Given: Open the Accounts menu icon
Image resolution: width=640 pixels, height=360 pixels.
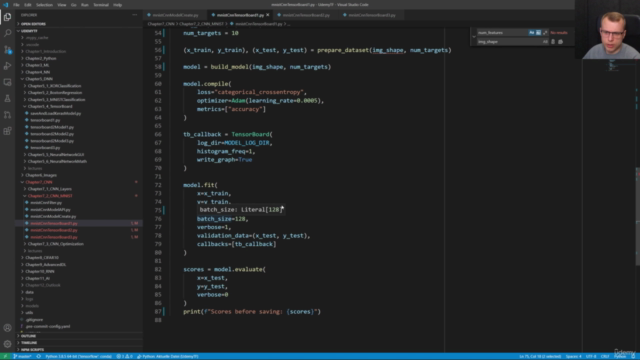Looking at the screenshot, I should pyautogui.click(x=7, y=328).
